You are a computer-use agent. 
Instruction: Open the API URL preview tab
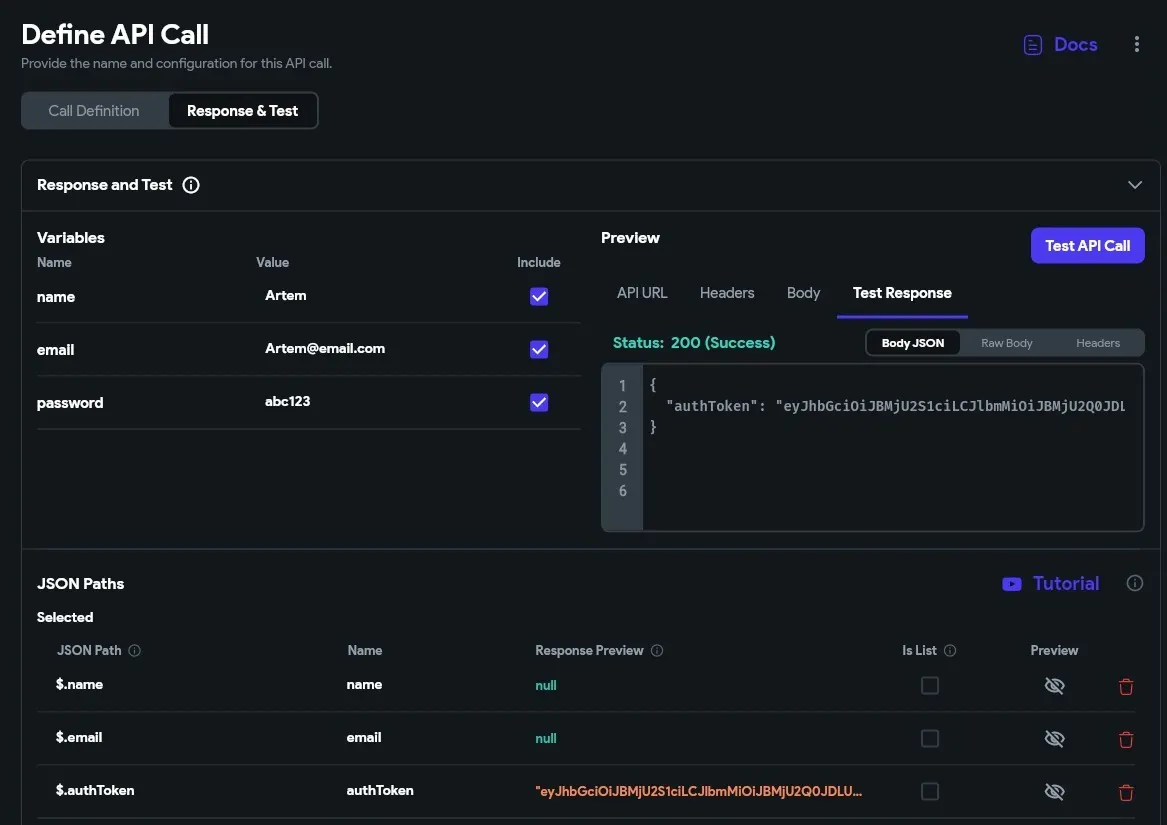click(x=642, y=293)
